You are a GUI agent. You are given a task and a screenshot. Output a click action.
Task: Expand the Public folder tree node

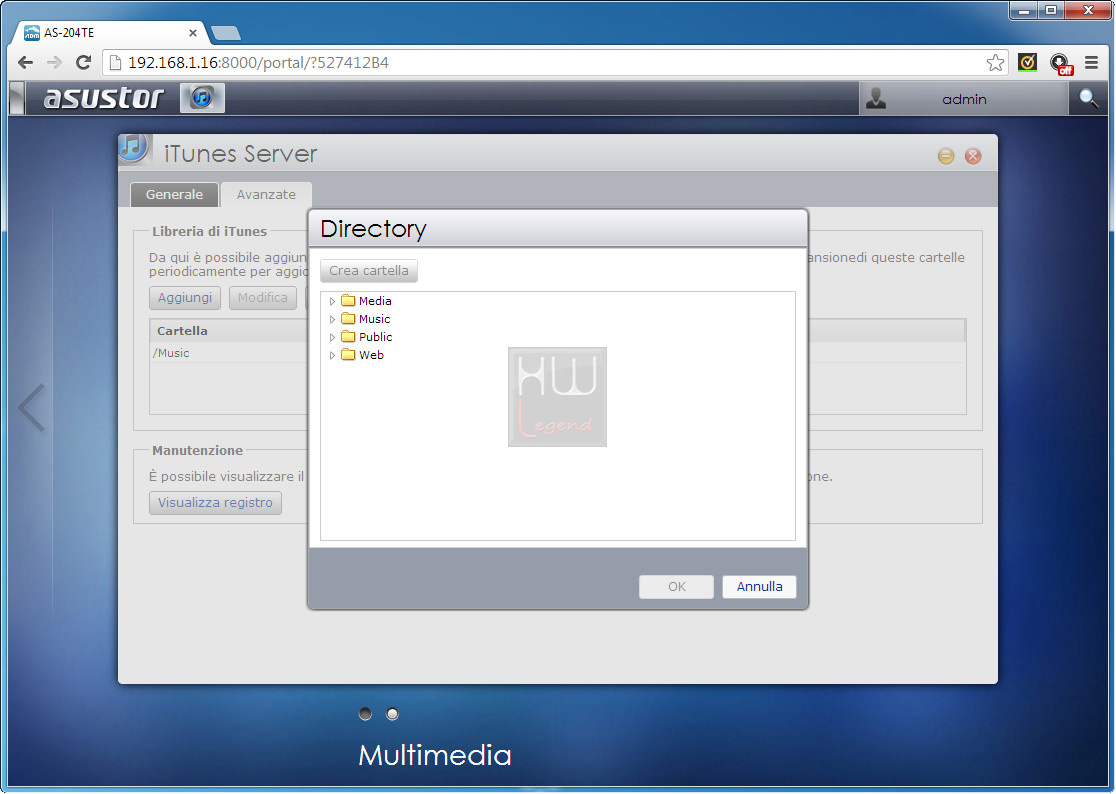pyautogui.click(x=332, y=337)
